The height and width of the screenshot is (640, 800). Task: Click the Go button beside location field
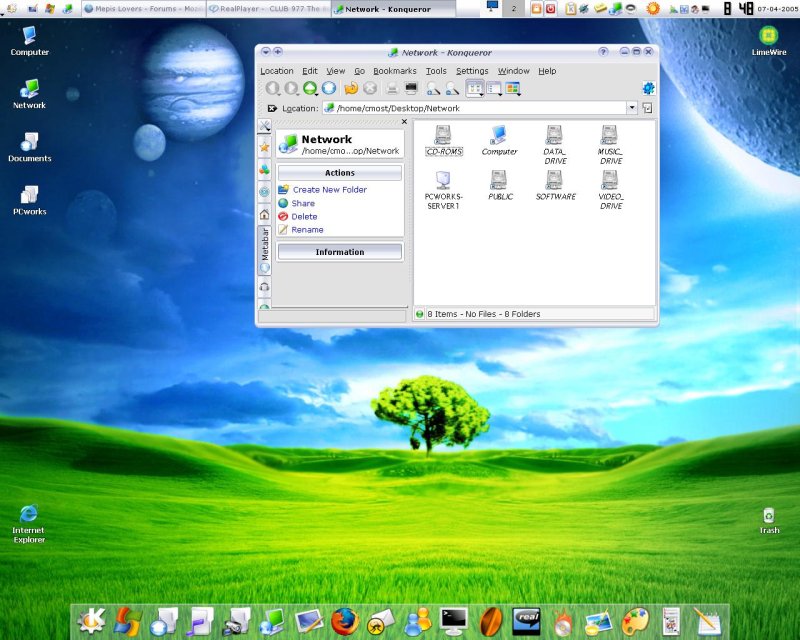pyautogui.click(x=647, y=108)
